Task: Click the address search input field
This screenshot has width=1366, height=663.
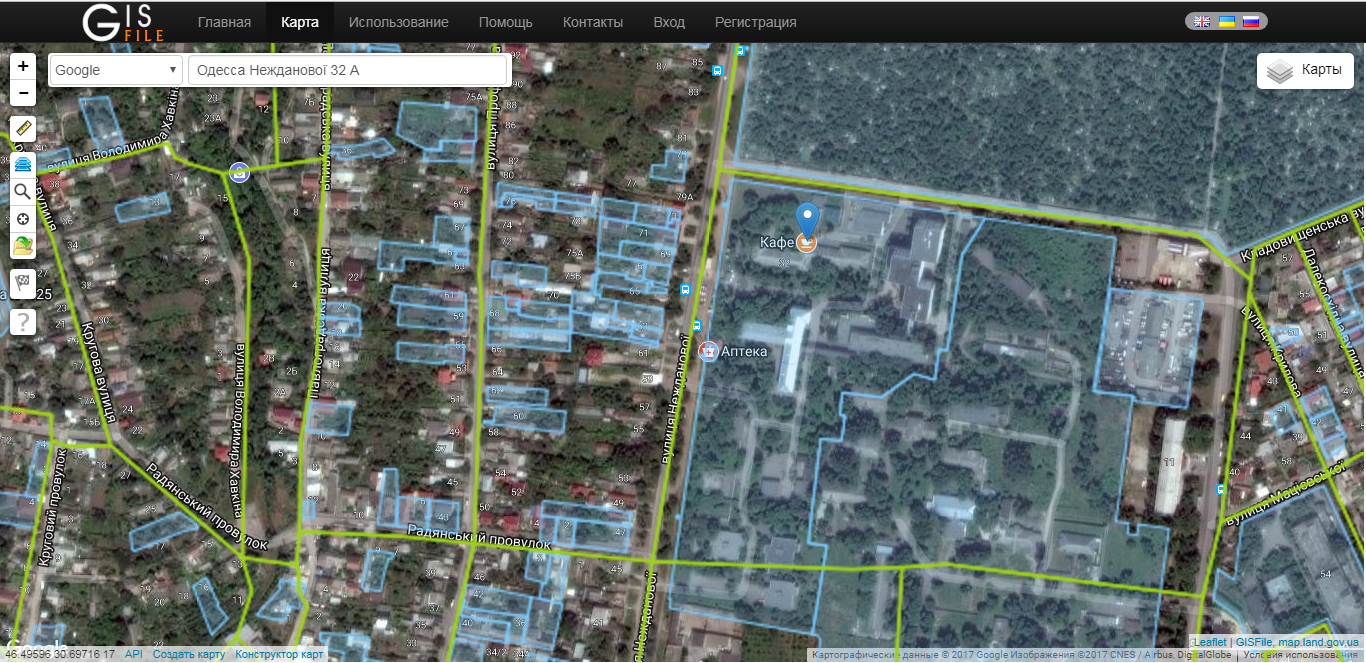Action: 348,70
